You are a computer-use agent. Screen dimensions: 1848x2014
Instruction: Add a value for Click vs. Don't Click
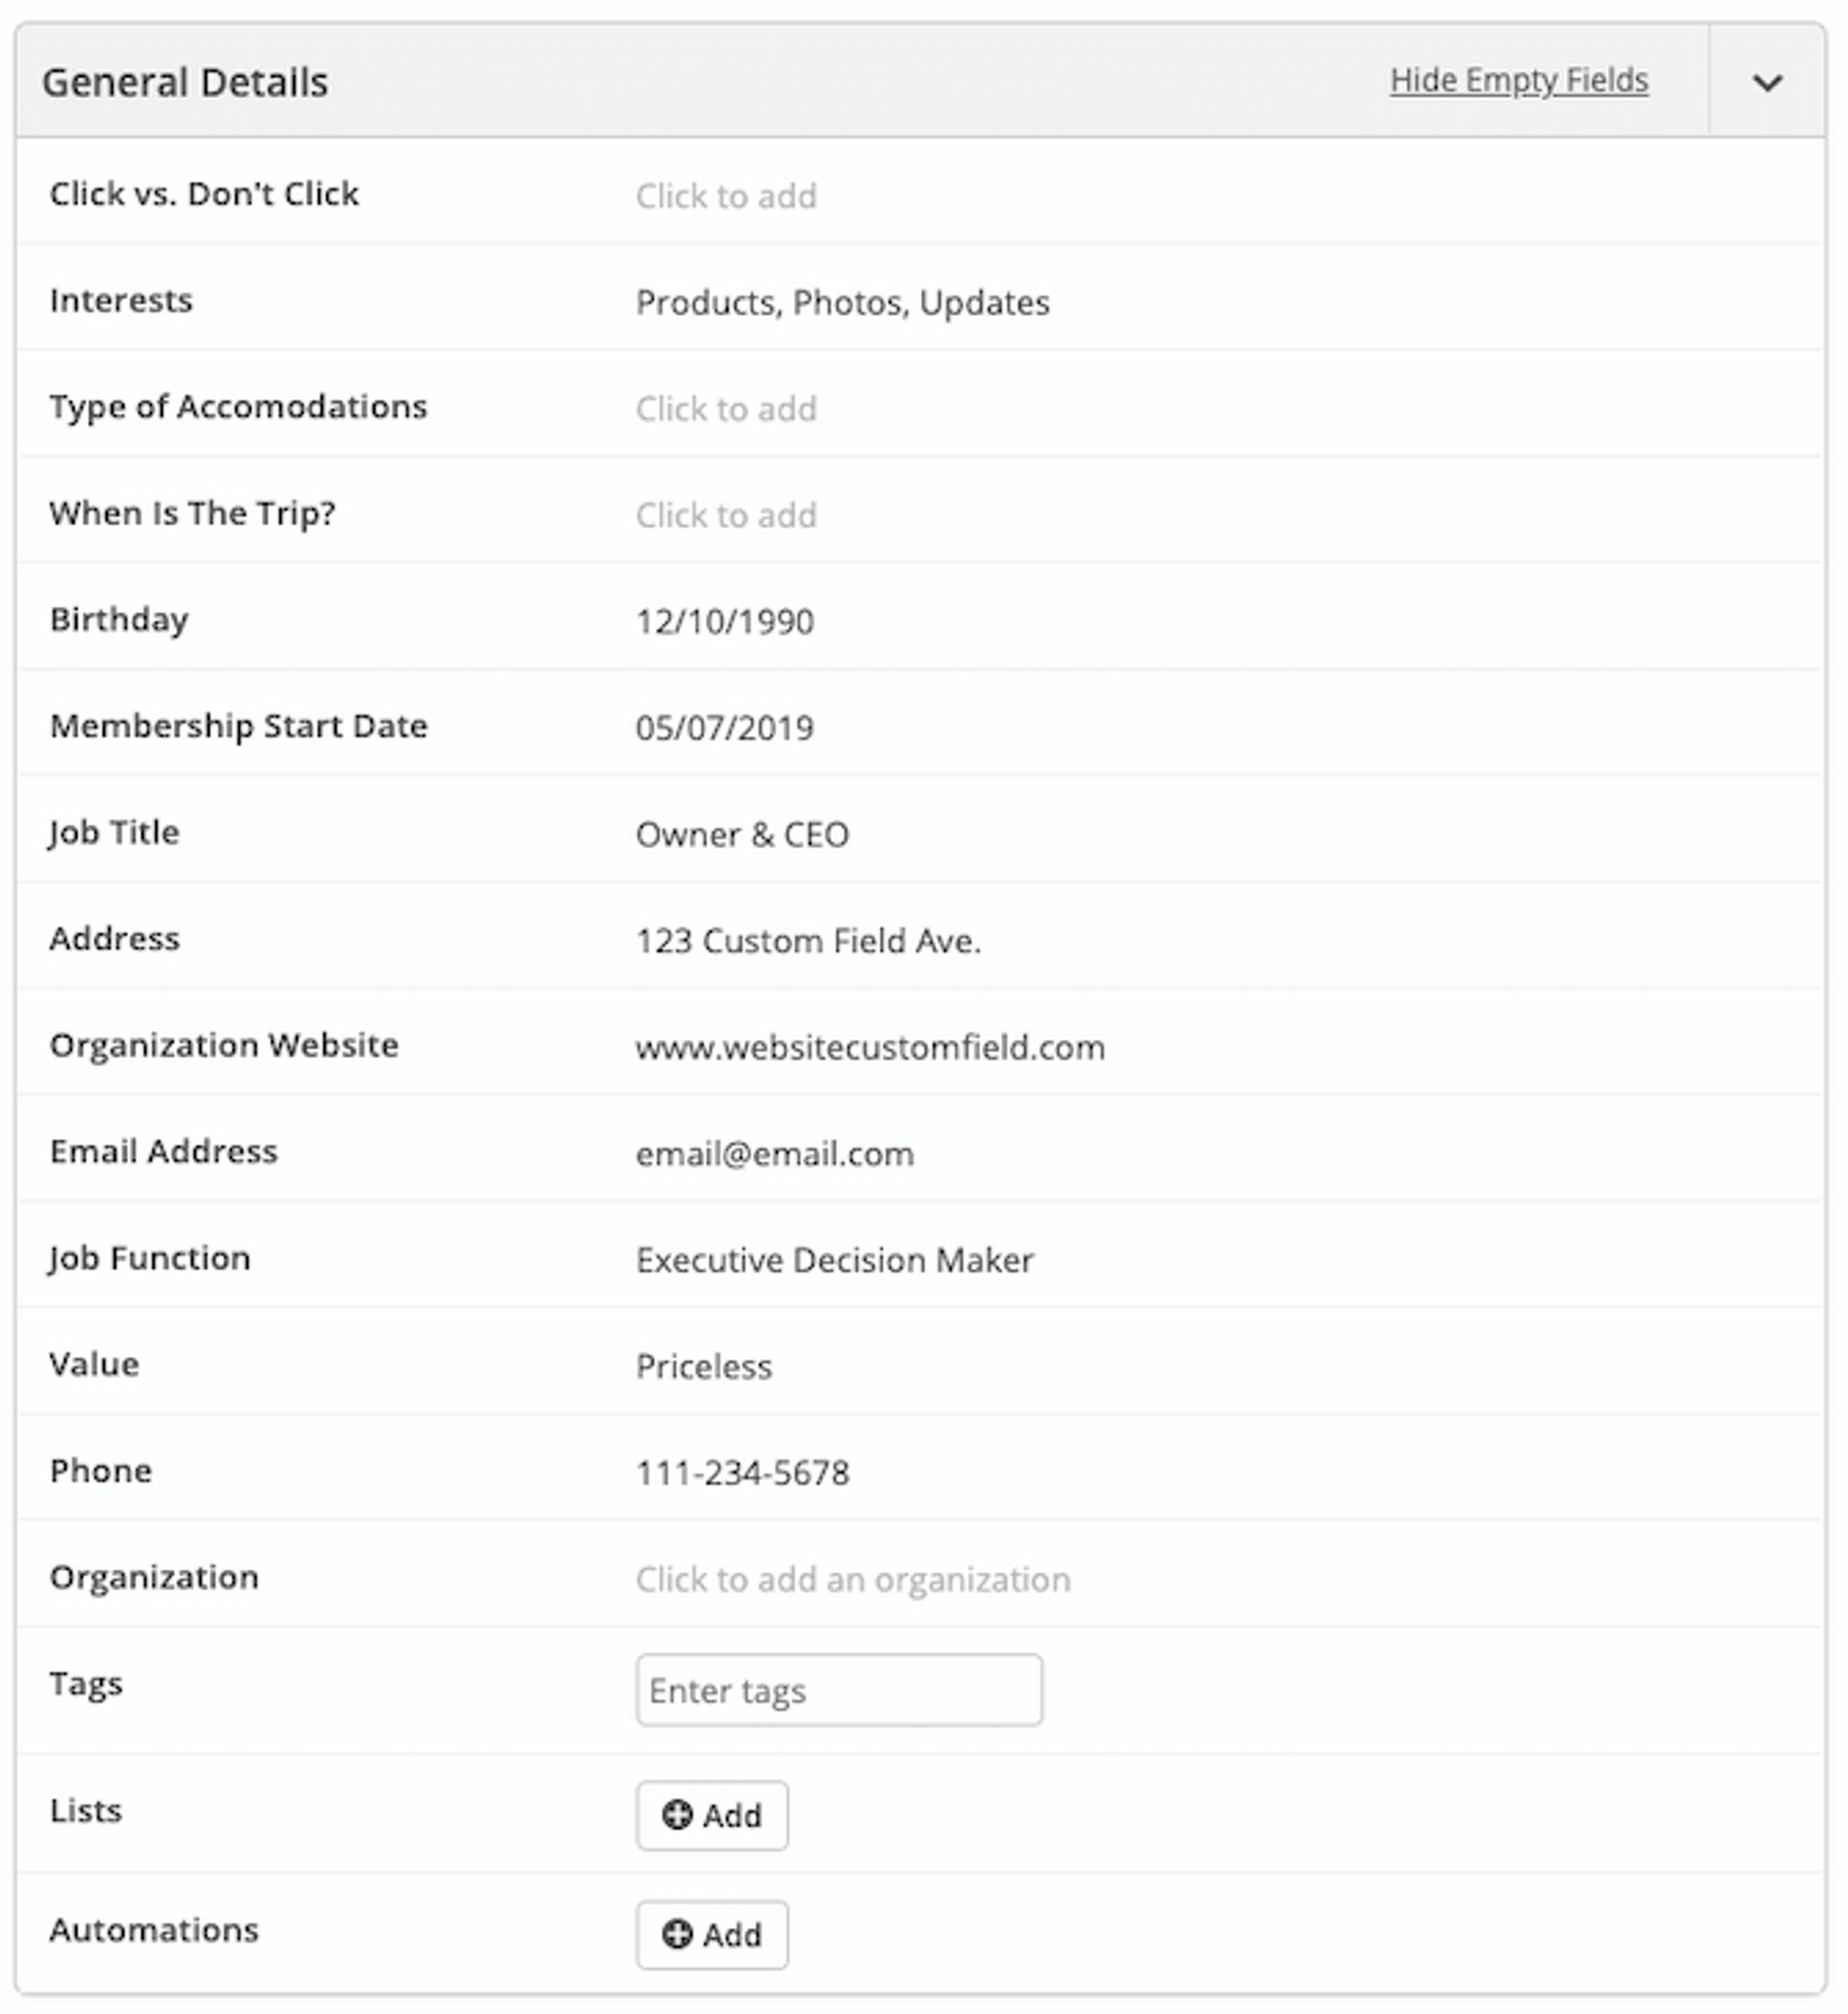[x=727, y=196]
